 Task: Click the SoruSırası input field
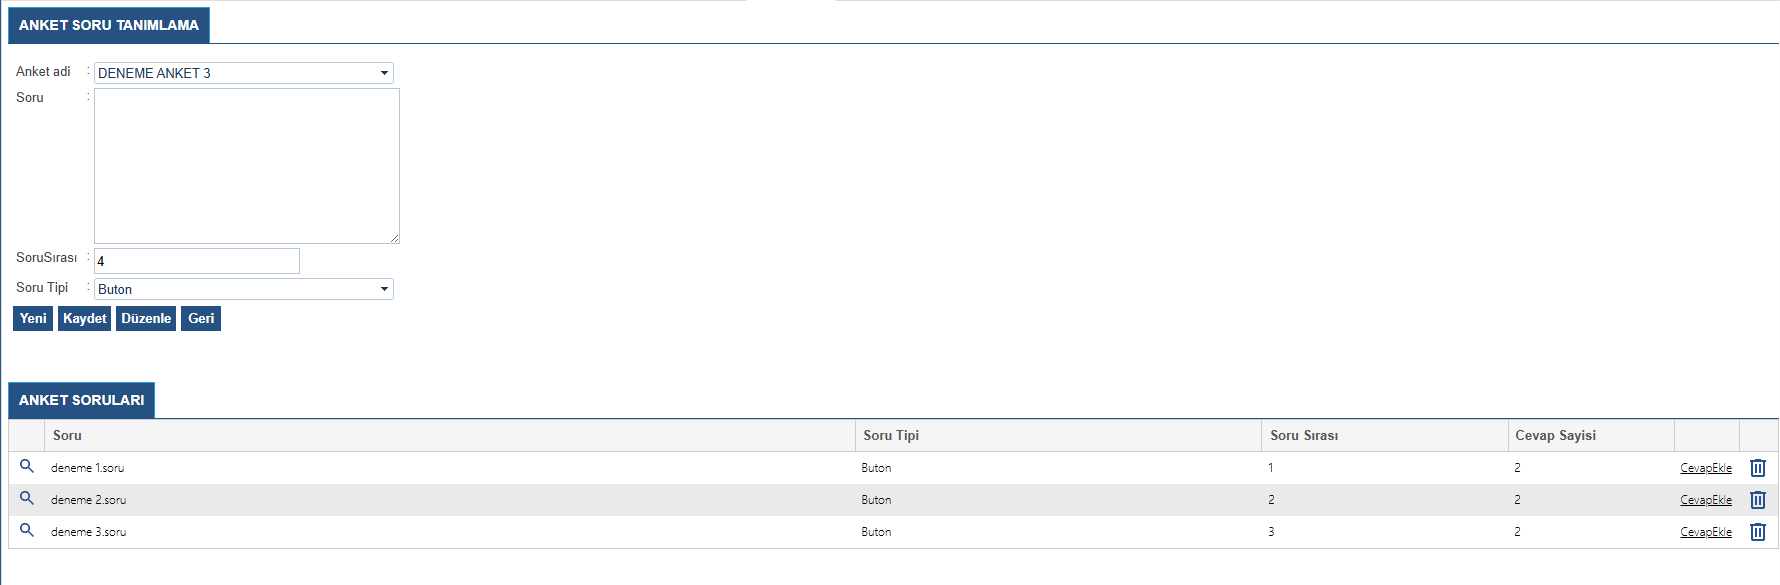197,261
